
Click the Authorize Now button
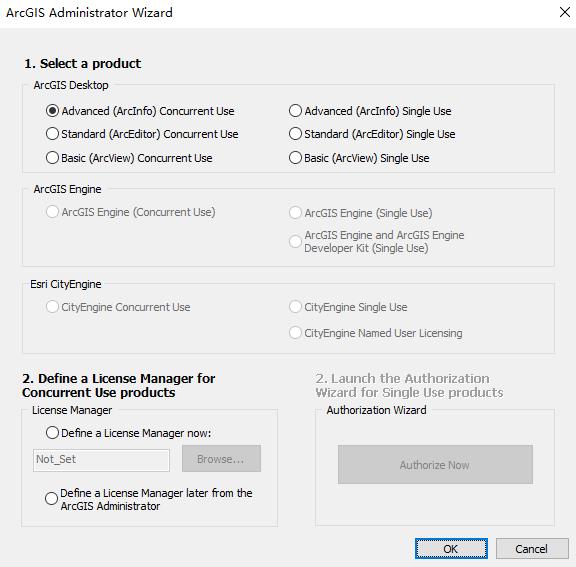click(435, 465)
